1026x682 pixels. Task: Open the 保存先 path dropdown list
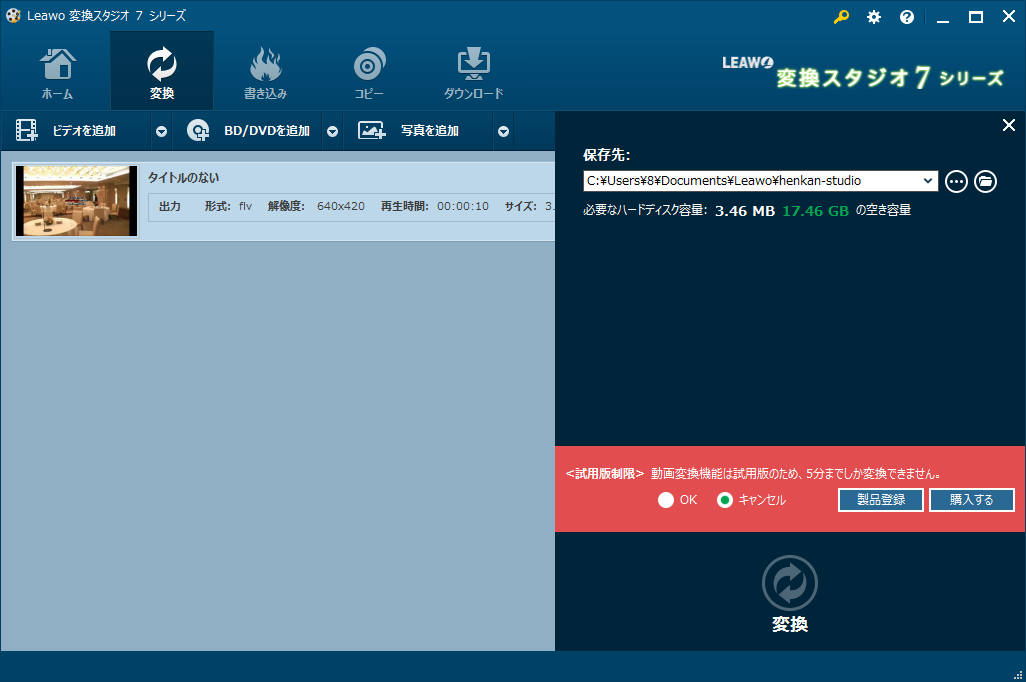pyautogui.click(x=928, y=181)
